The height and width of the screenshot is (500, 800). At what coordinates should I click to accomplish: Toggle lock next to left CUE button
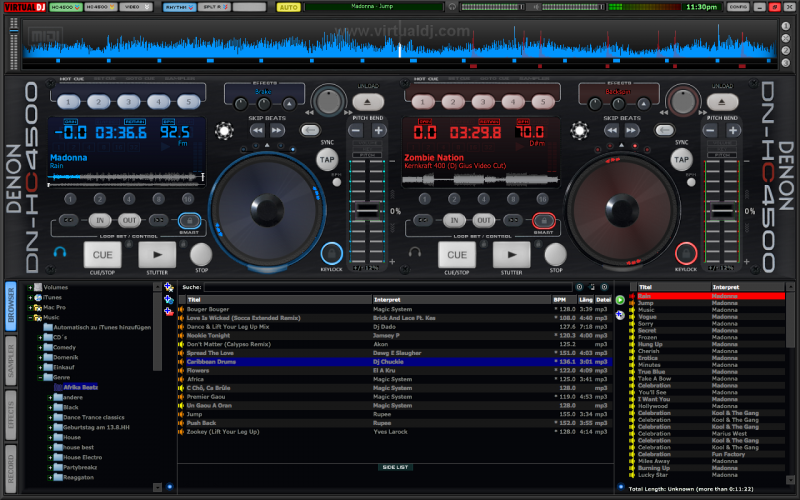click(129, 245)
